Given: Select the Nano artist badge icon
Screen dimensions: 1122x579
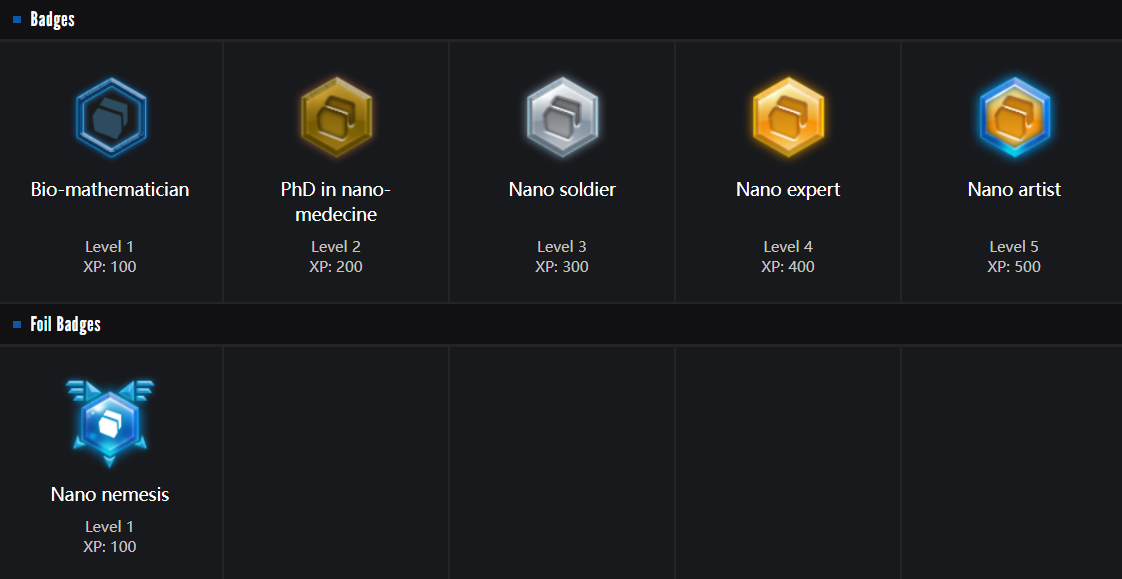Looking at the screenshot, I should point(1014,117).
